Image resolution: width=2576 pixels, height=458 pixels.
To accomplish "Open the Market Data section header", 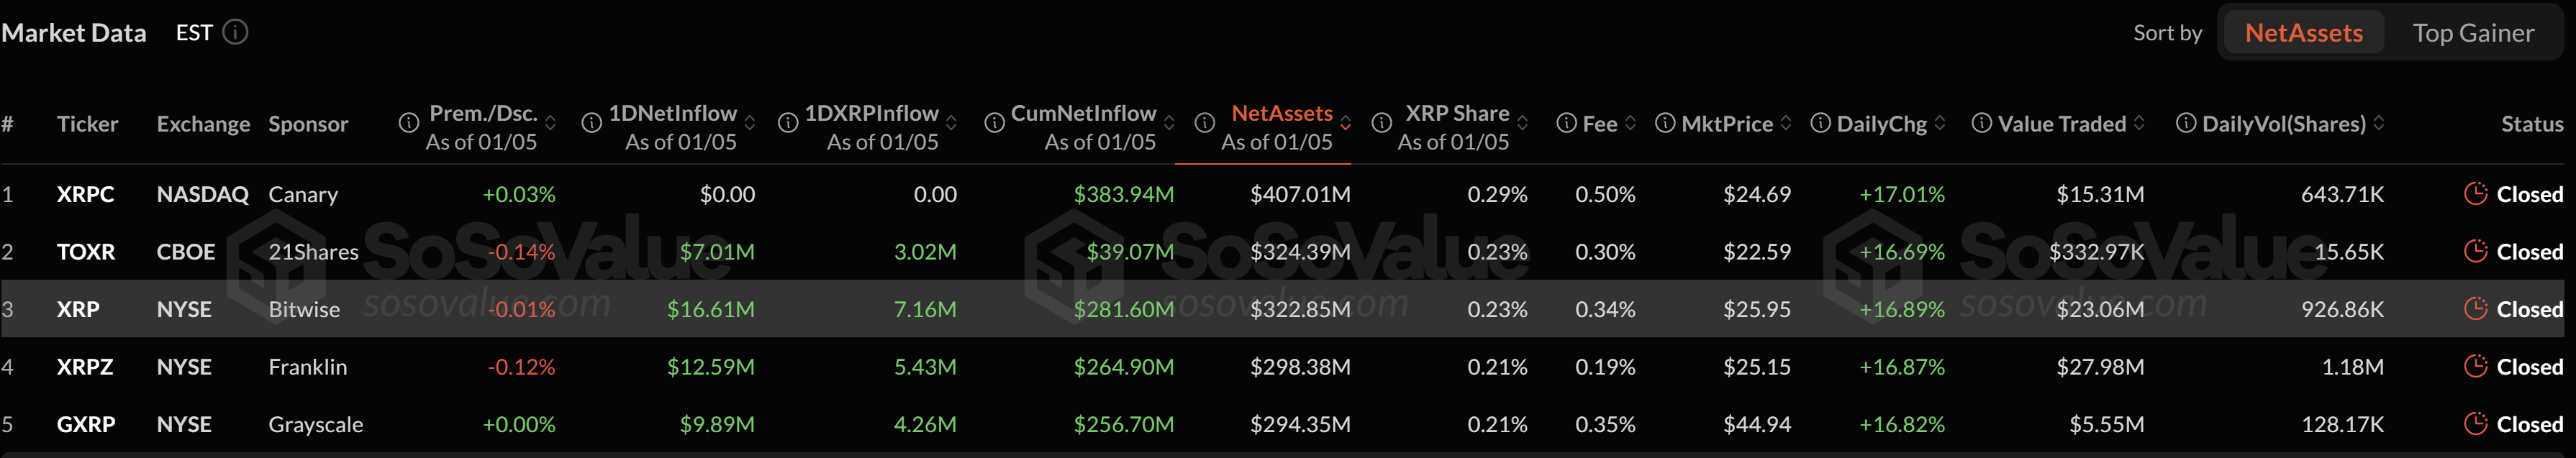I will [74, 32].
